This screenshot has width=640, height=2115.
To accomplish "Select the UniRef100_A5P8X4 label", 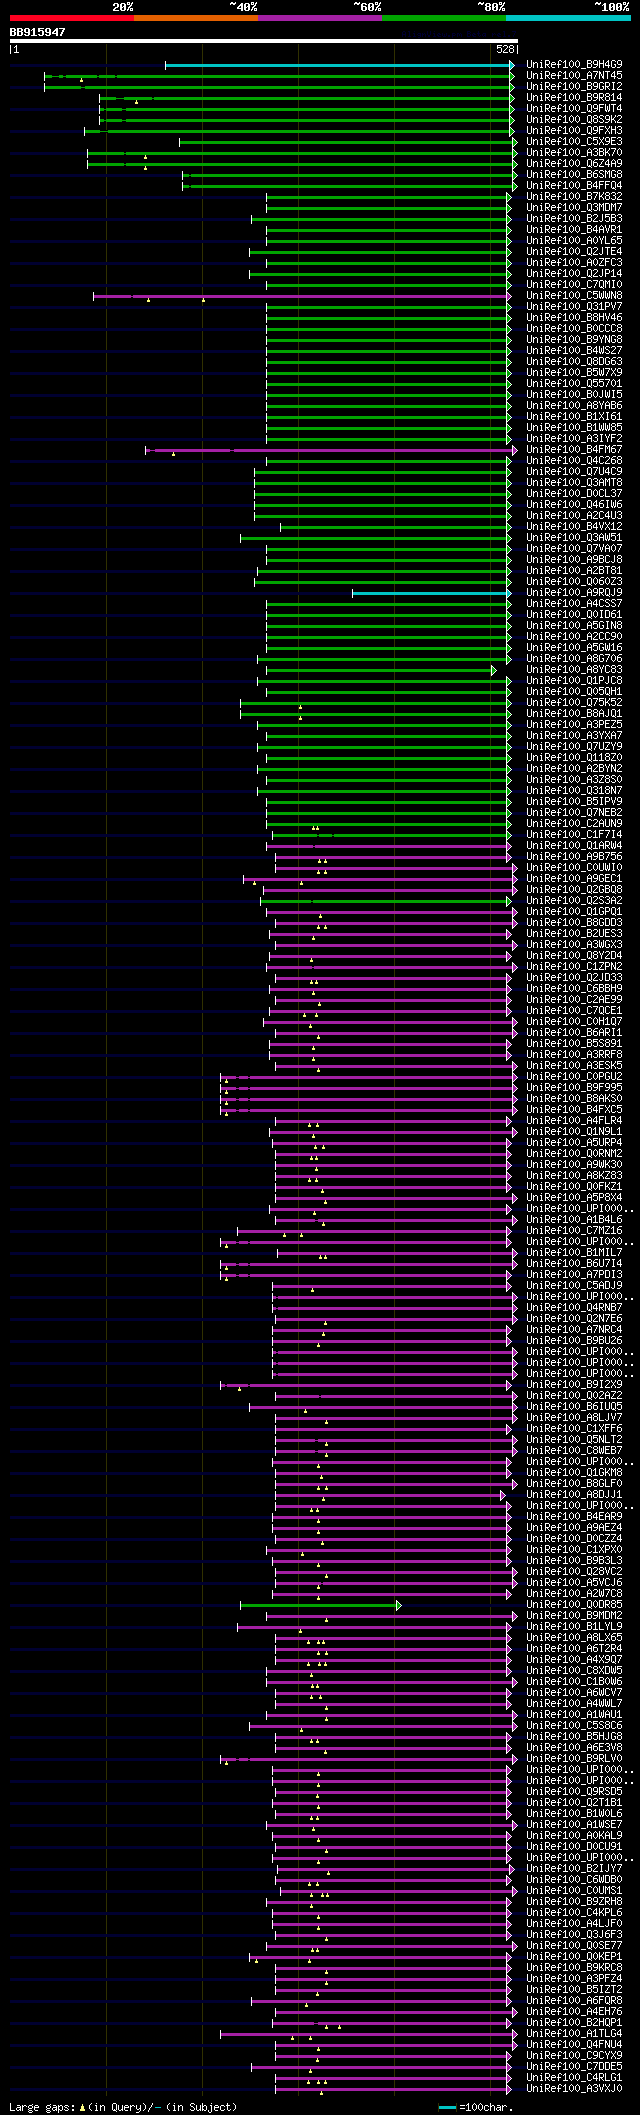I will point(574,1198).
